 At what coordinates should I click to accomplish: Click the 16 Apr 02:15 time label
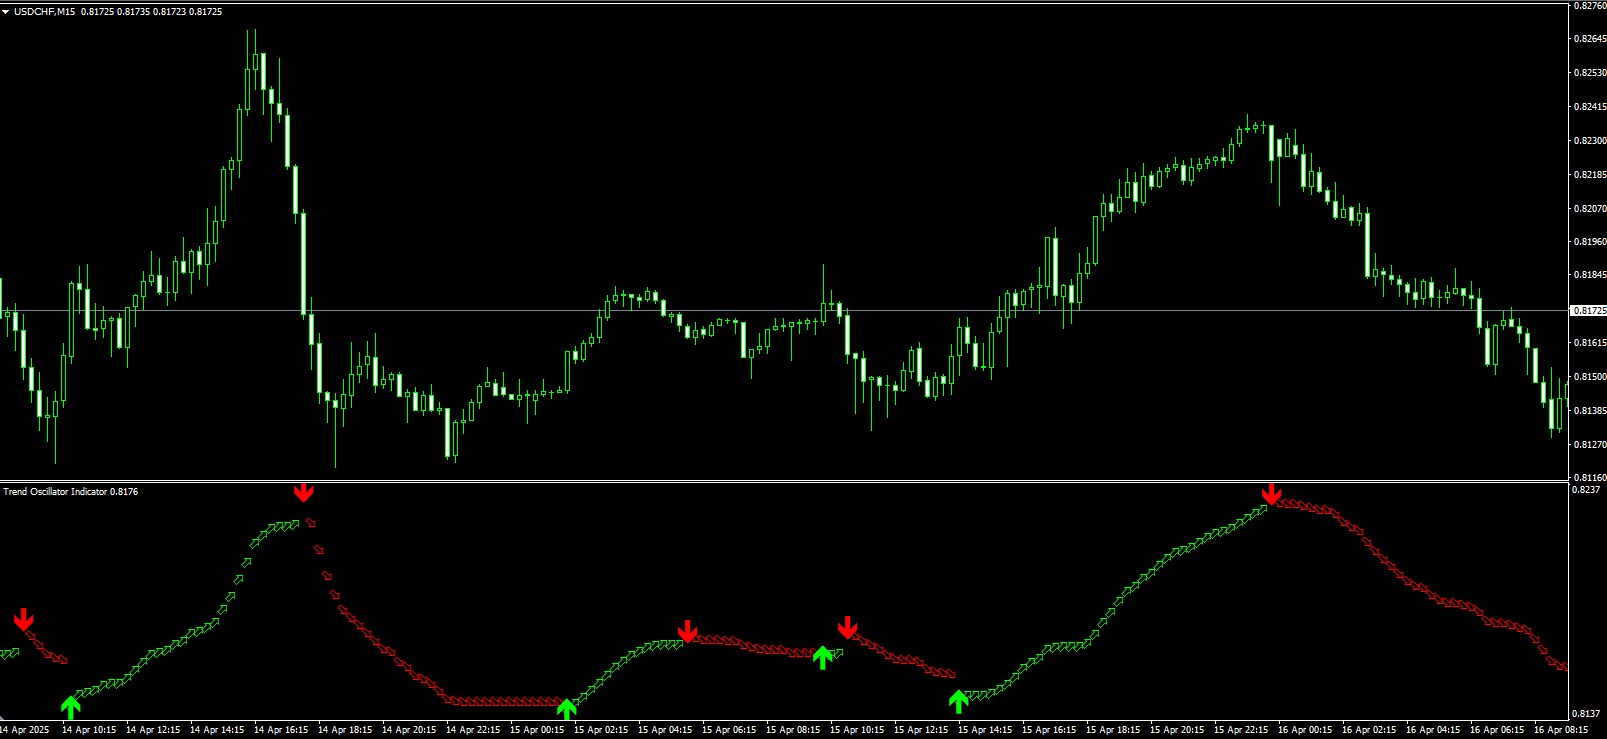pyautogui.click(x=1369, y=730)
